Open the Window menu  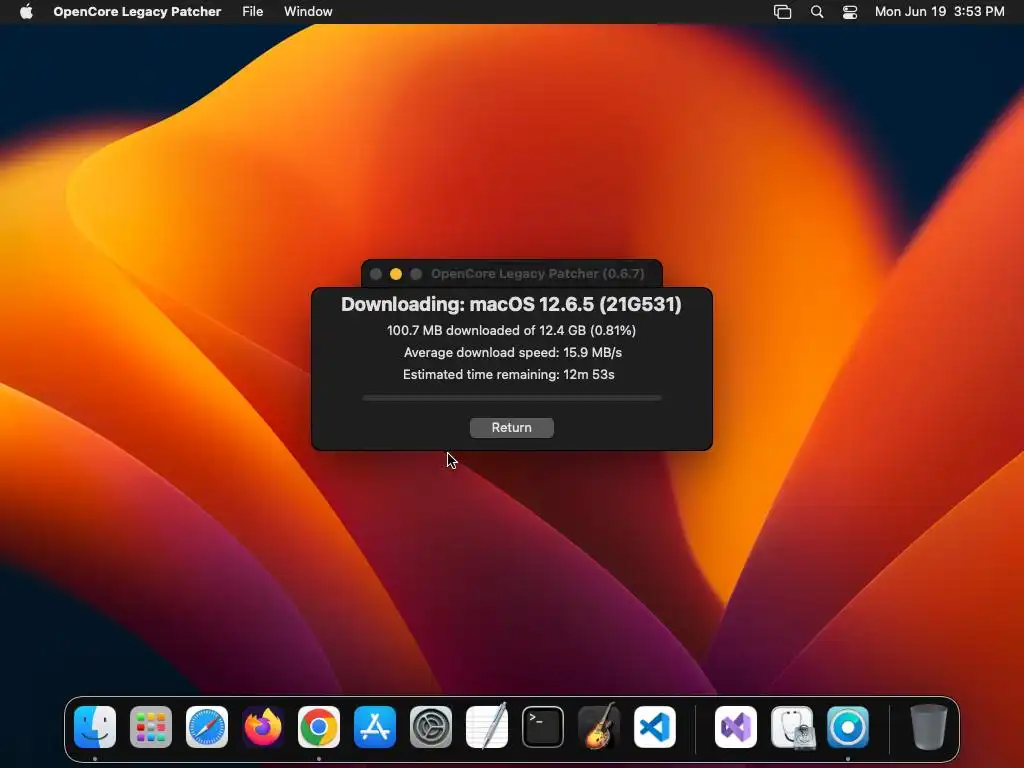coord(308,12)
